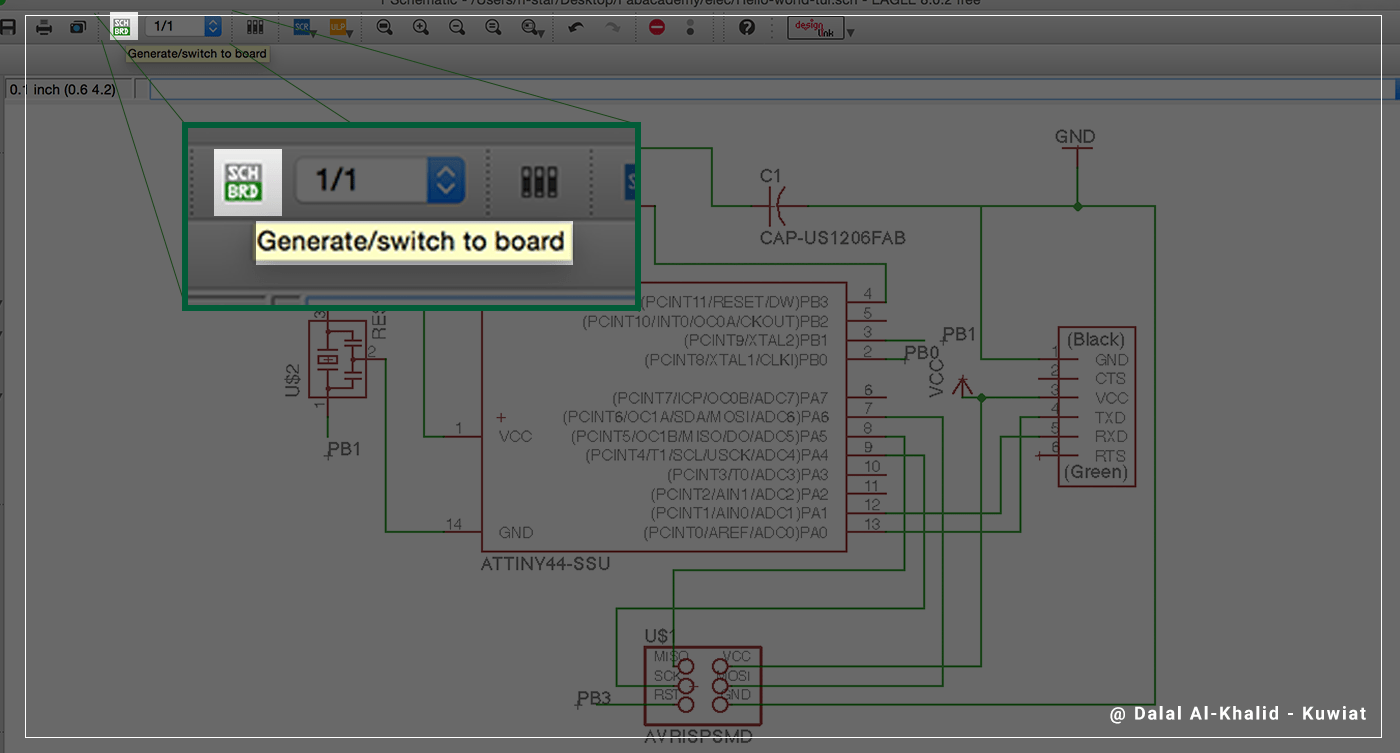Switch to board with the SCH/BRD icon

(x=123, y=27)
